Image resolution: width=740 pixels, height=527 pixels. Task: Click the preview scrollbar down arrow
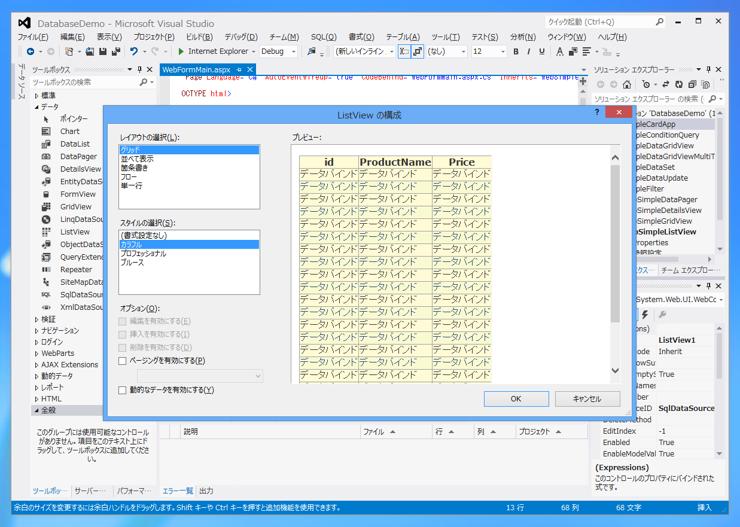(x=615, y=371)
